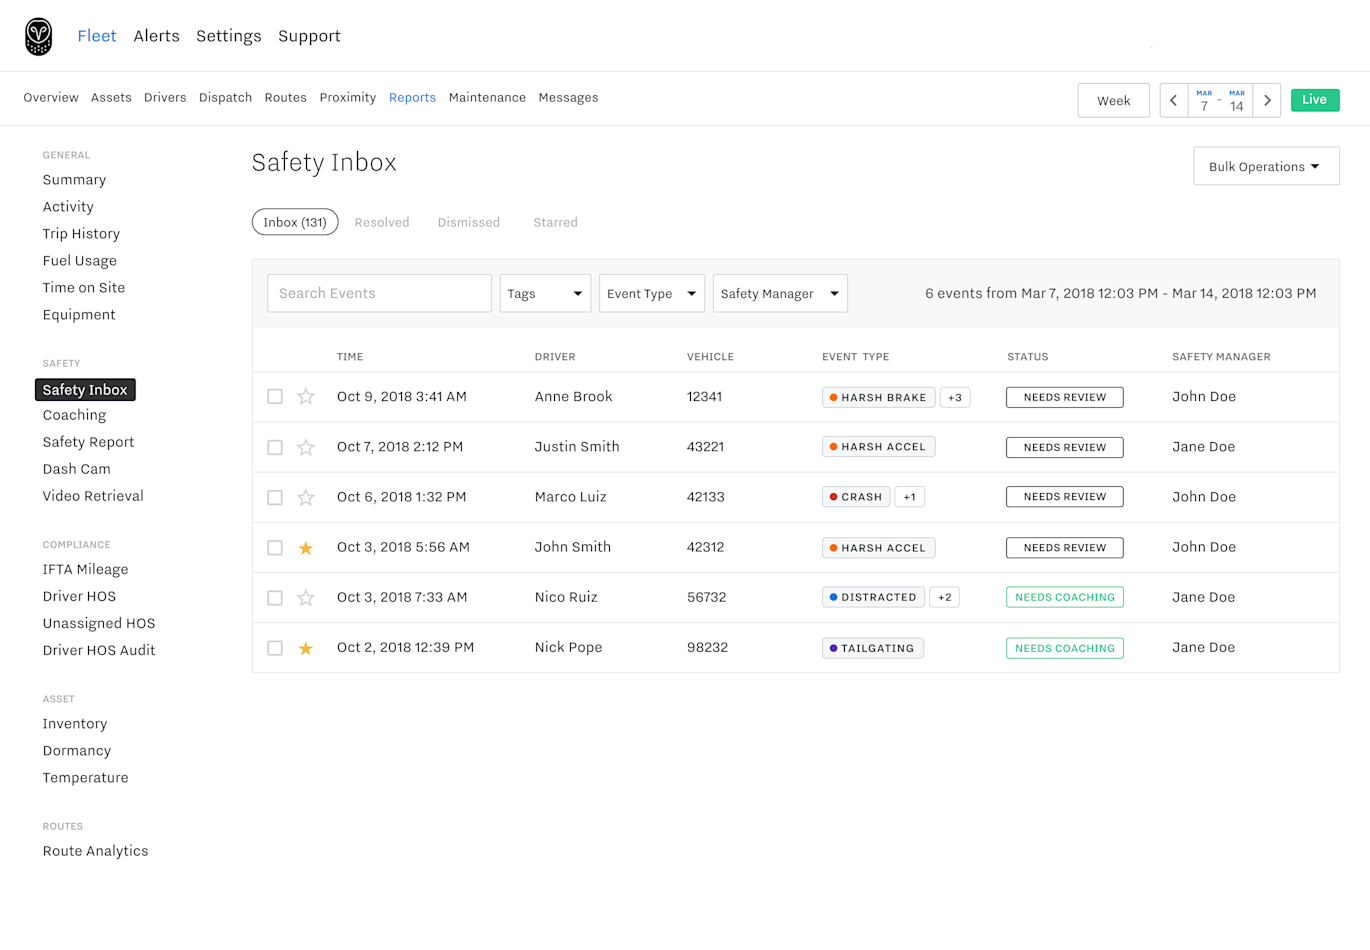Screen dimensions: 1370x950
Task: Click the Distracted event tag
Action: point(873,597)
